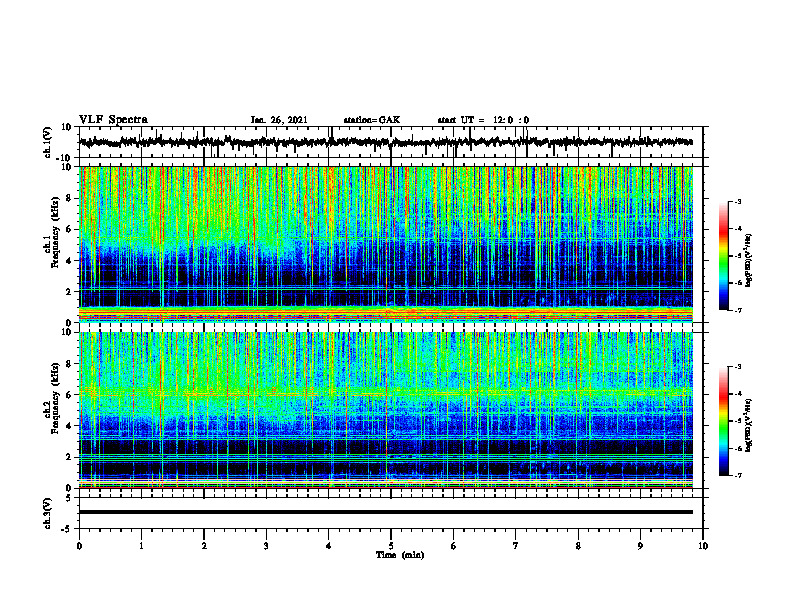Click the ch.1 "Frequency (kHz)" axis label
Image resolution: width=792 pixels, height=612 pixels.
55,232
